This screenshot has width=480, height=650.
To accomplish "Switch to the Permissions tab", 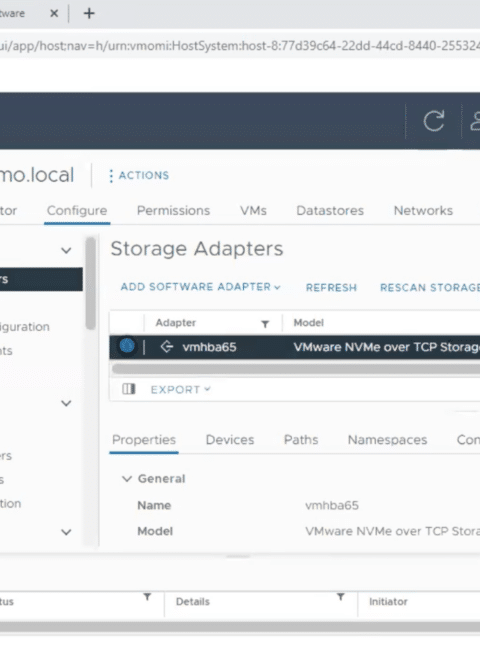I will pyautogui.click(x=173, y=211).
